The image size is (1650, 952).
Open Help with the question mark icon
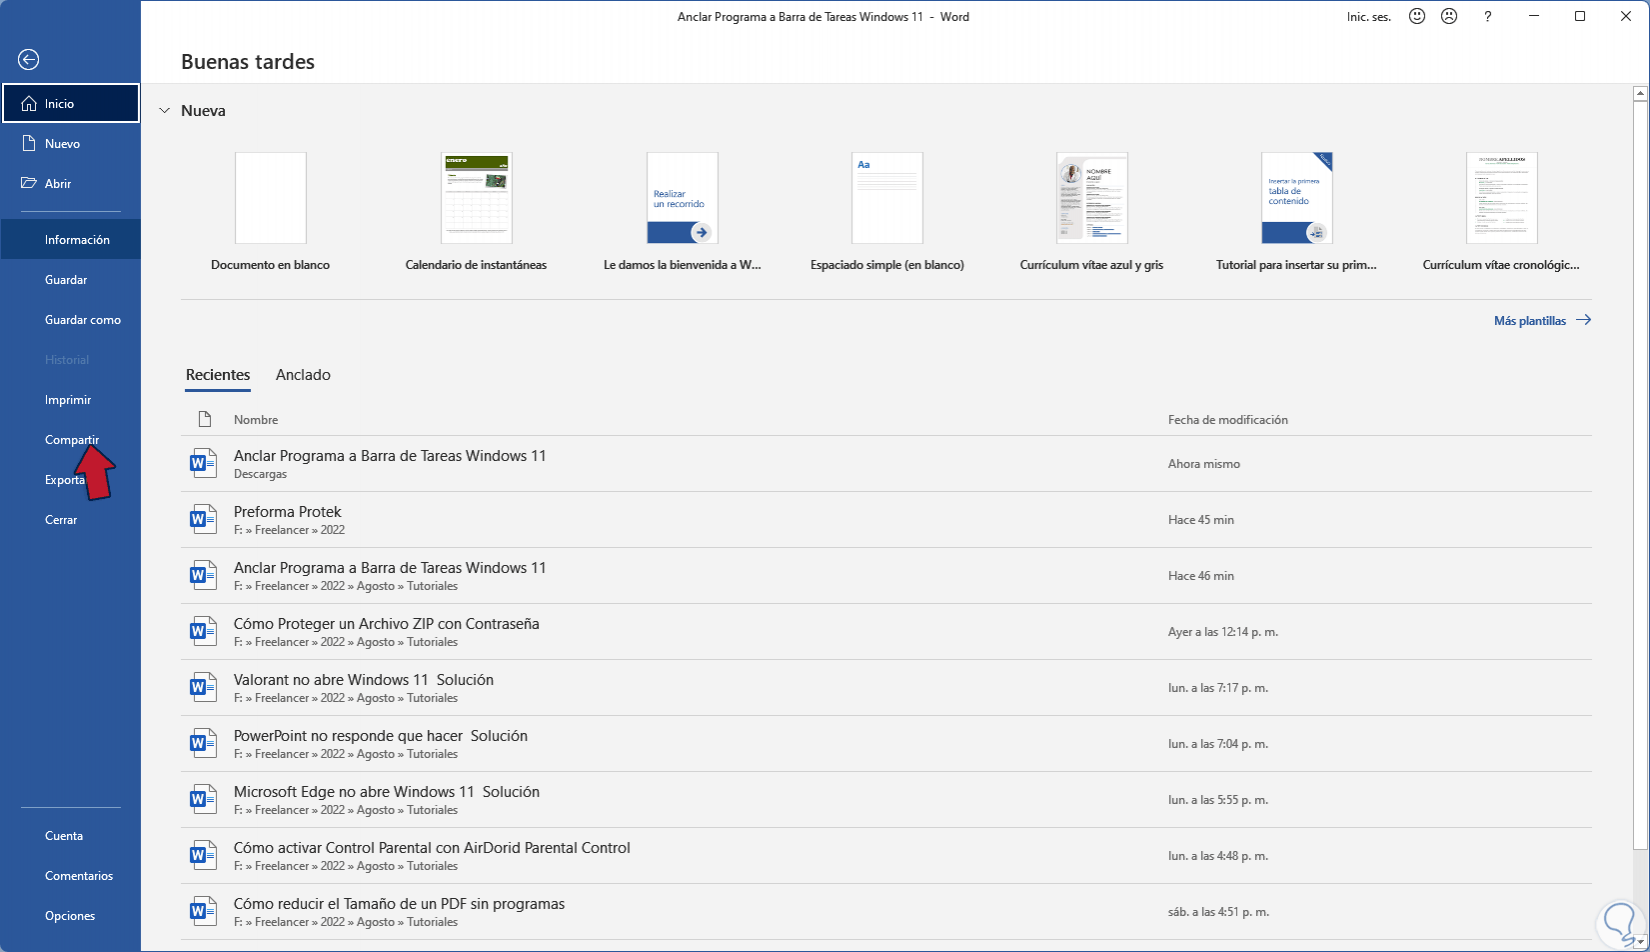1488,16
